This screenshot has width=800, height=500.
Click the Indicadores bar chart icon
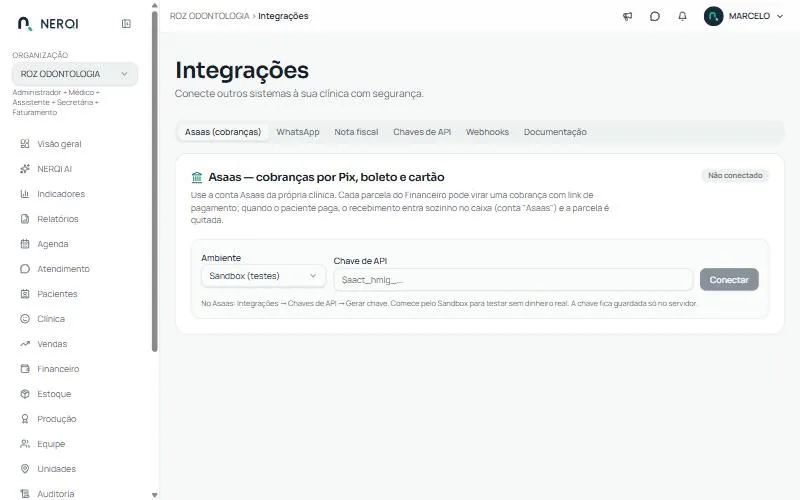[x=24, y=194]
